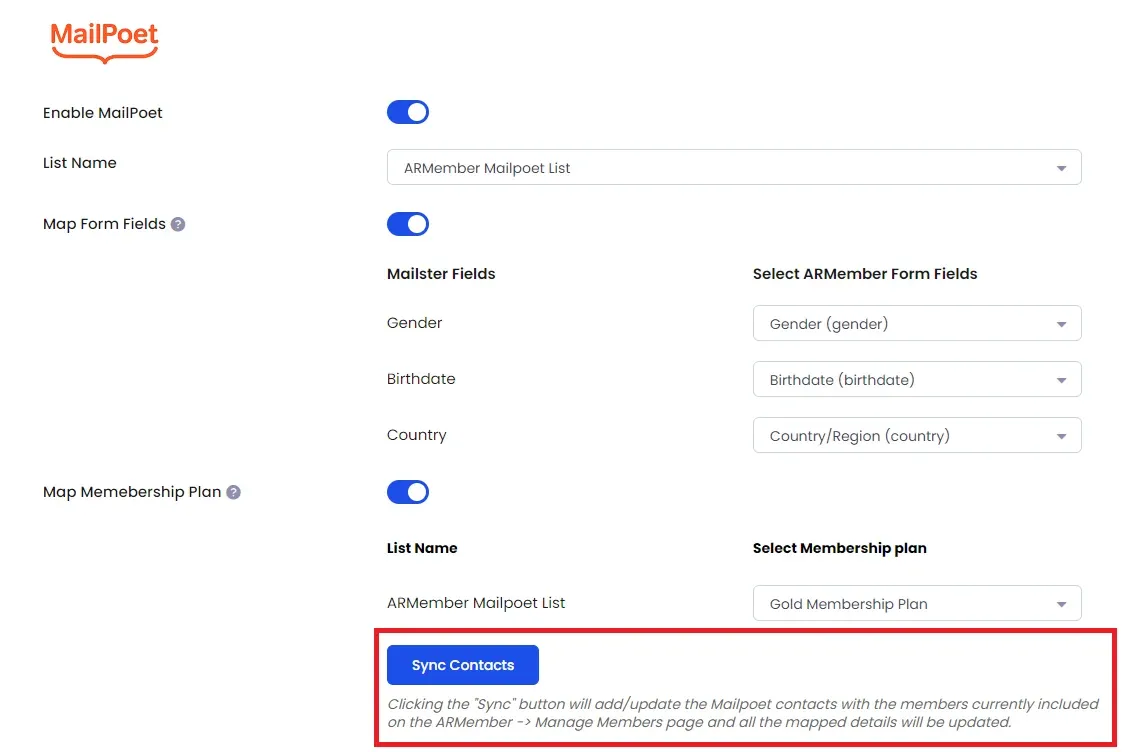
Task: Click help icon beside Map Form Fields
Action: (178, 224)
